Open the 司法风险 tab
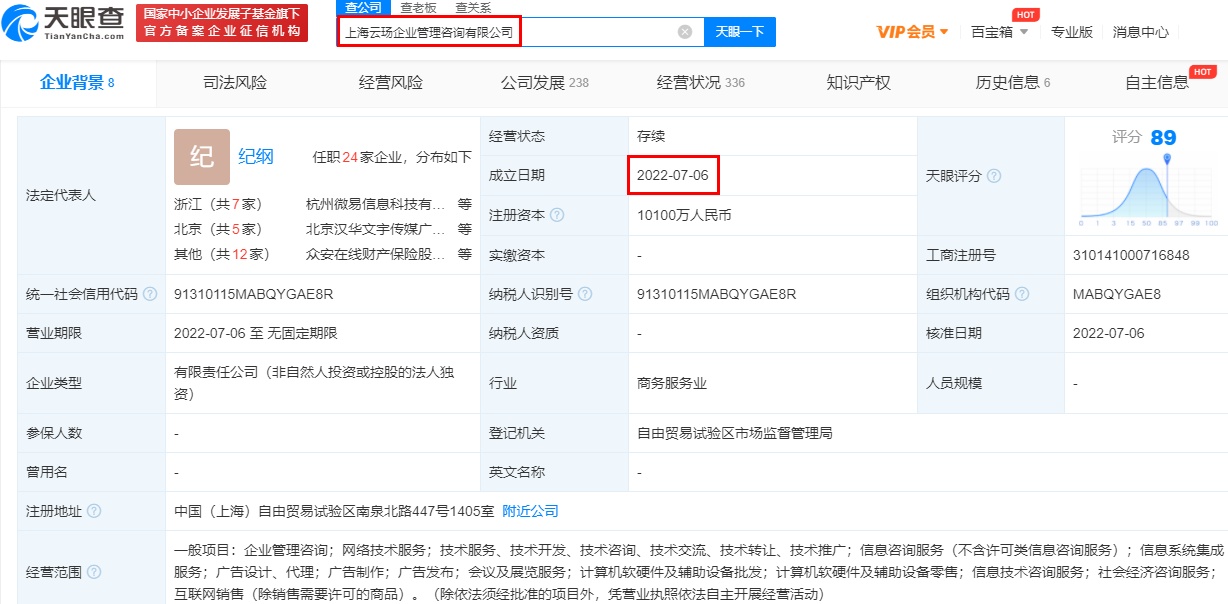 click(235, 83)
